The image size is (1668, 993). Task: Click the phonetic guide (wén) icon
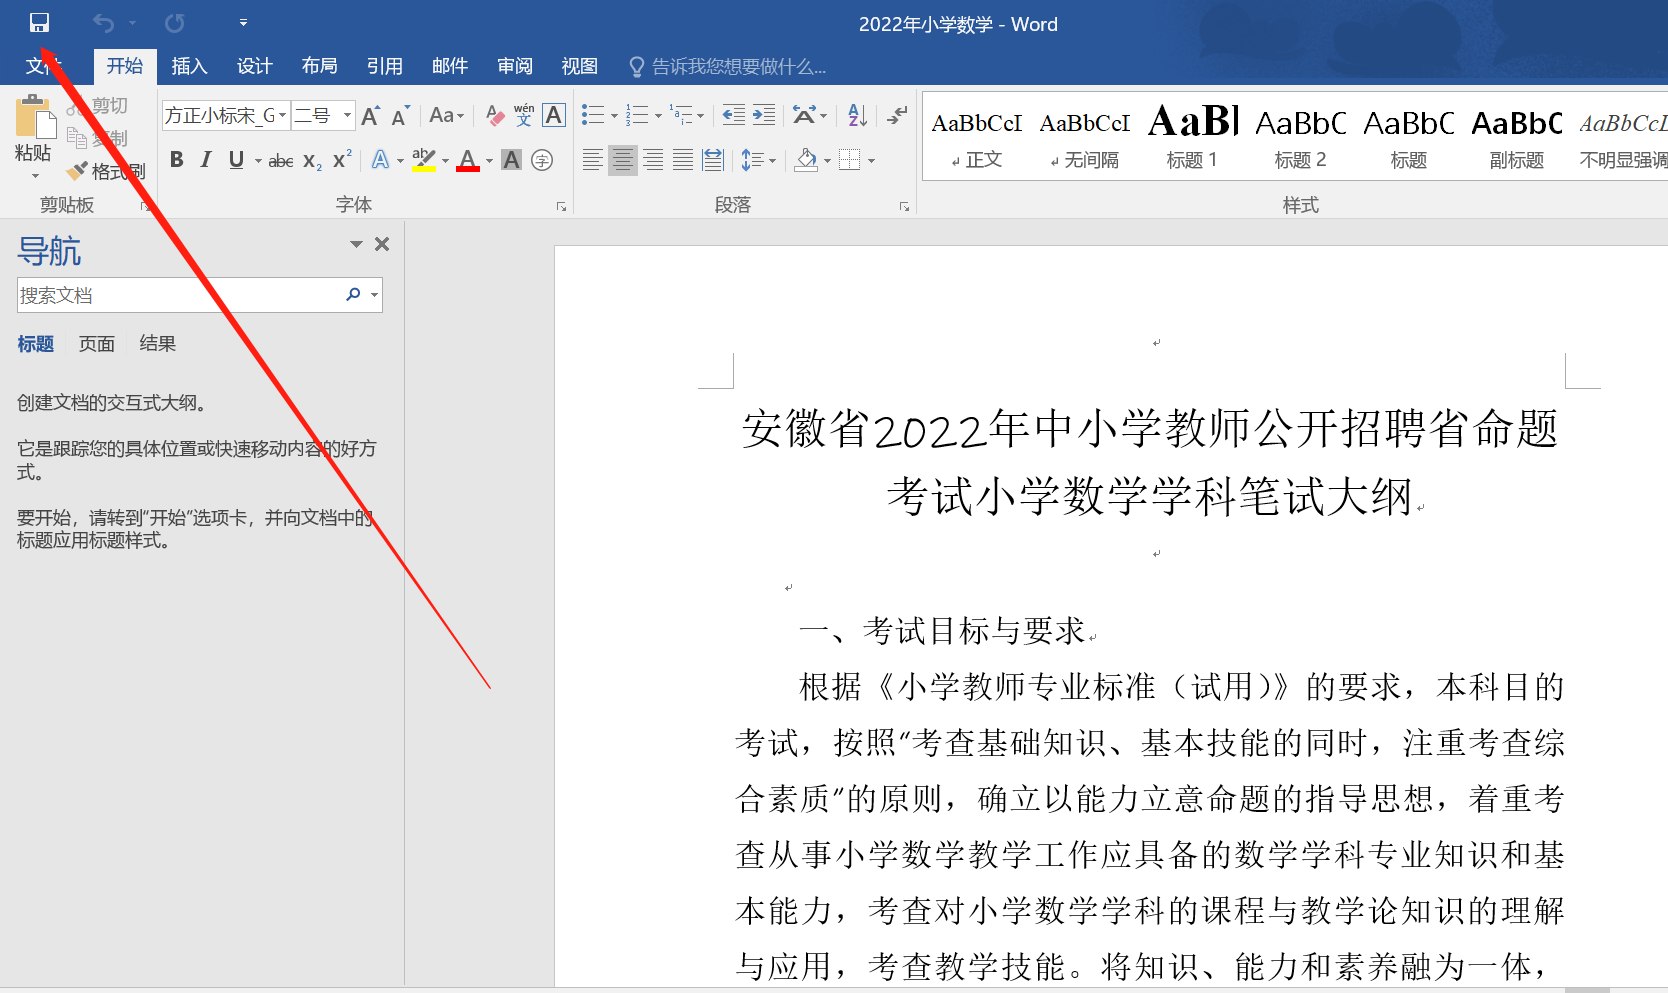pos(524,116)
